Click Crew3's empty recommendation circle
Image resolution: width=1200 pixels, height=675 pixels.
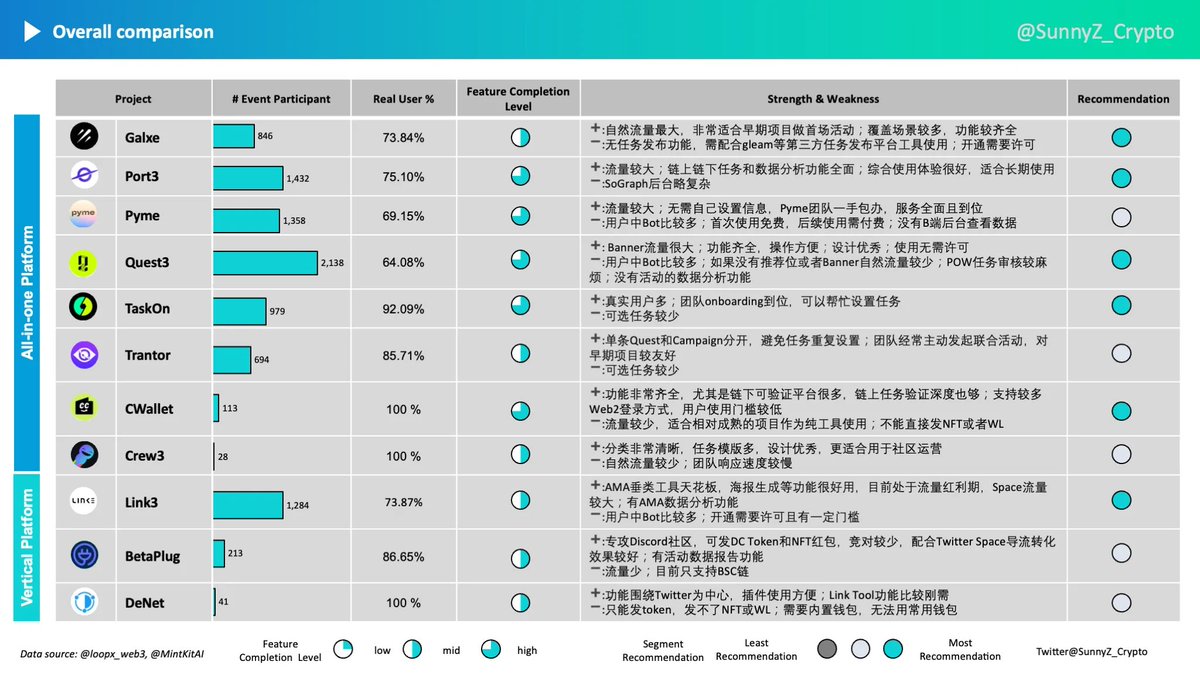1122,454
